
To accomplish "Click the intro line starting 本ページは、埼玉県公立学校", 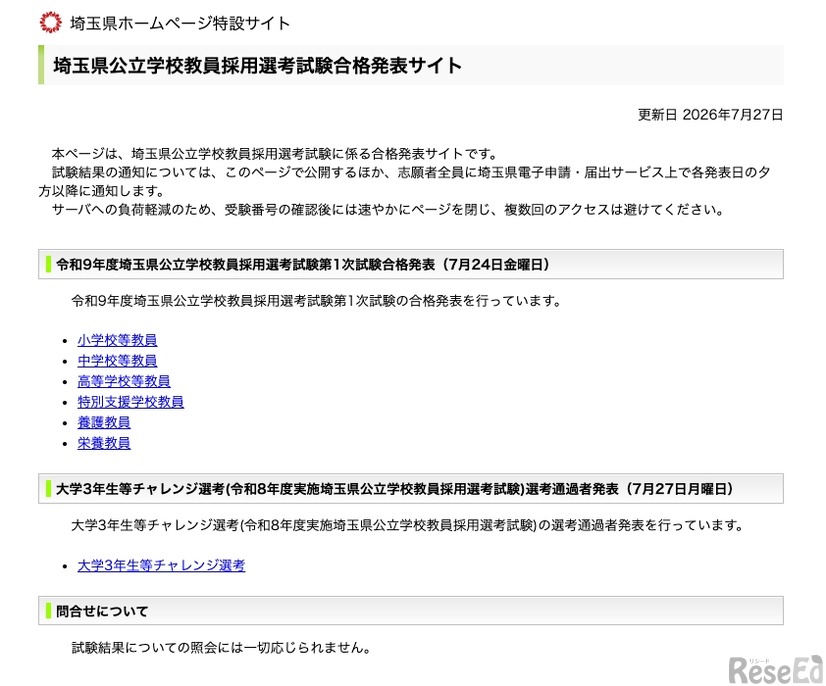I will click(x=274, y=154).
